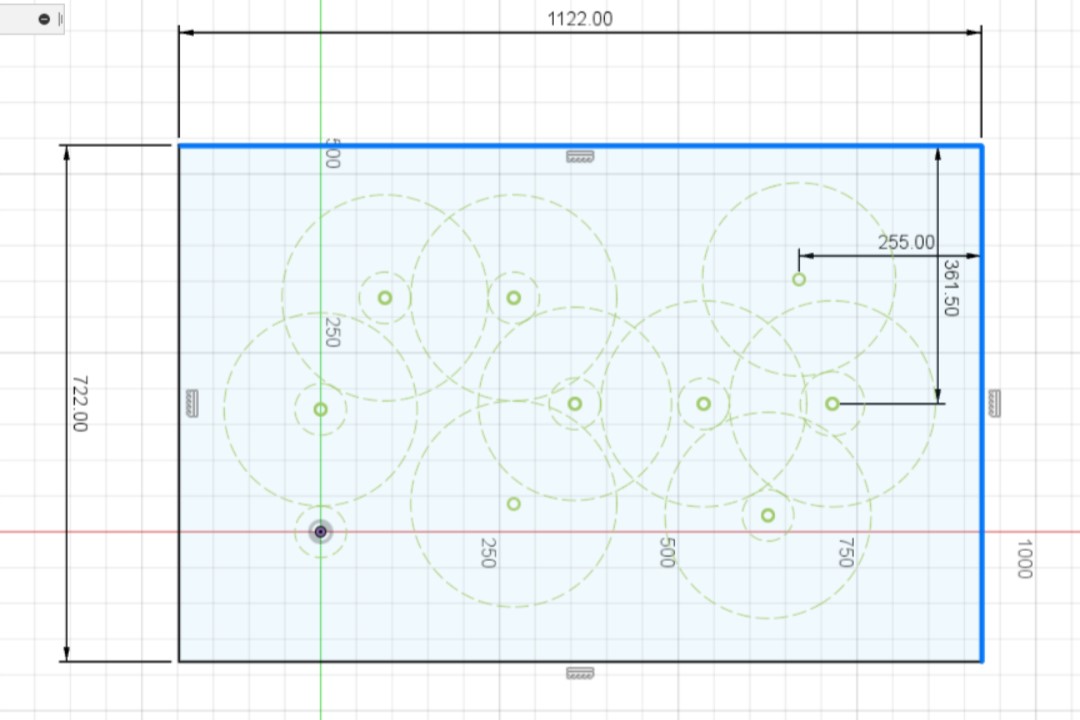Select the horizontal constraint icon on bottom edge
1080x720 pixels.
coord(580,673)
